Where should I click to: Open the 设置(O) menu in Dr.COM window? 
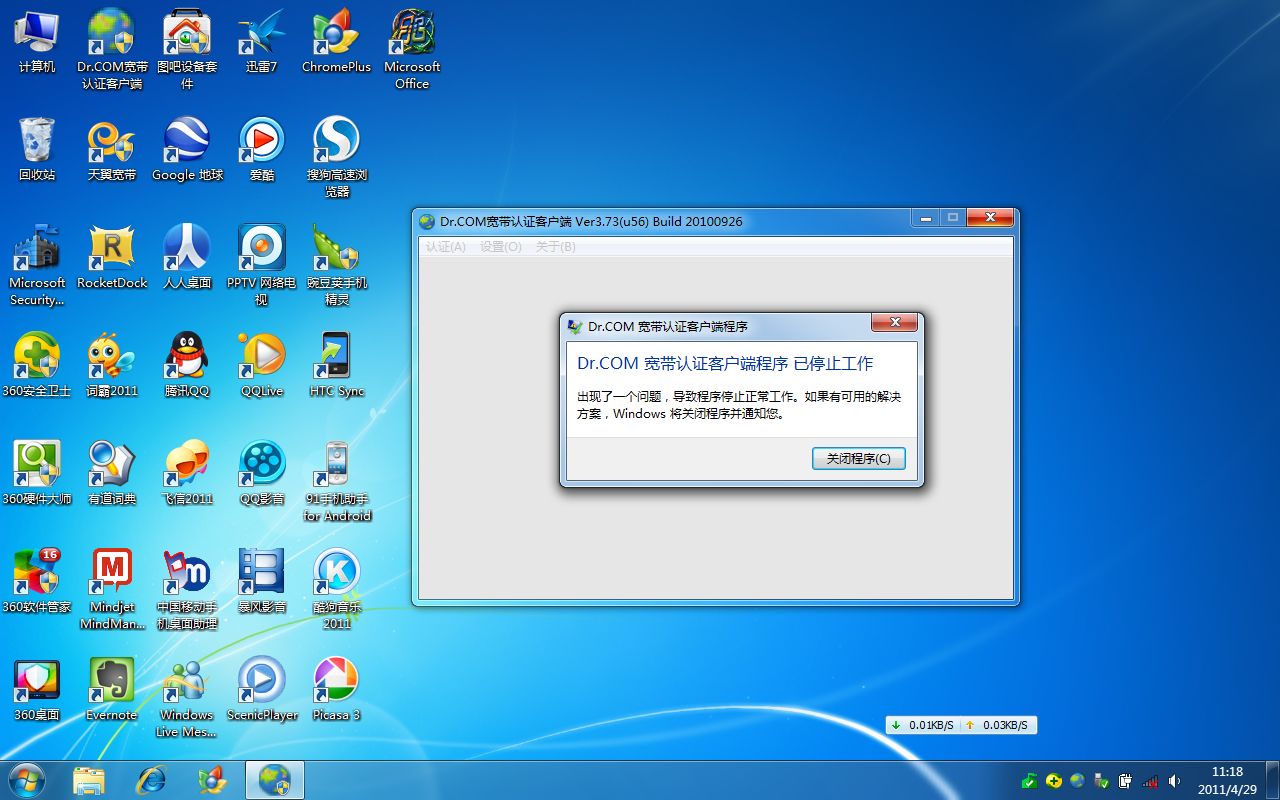(x=500, y=246)
